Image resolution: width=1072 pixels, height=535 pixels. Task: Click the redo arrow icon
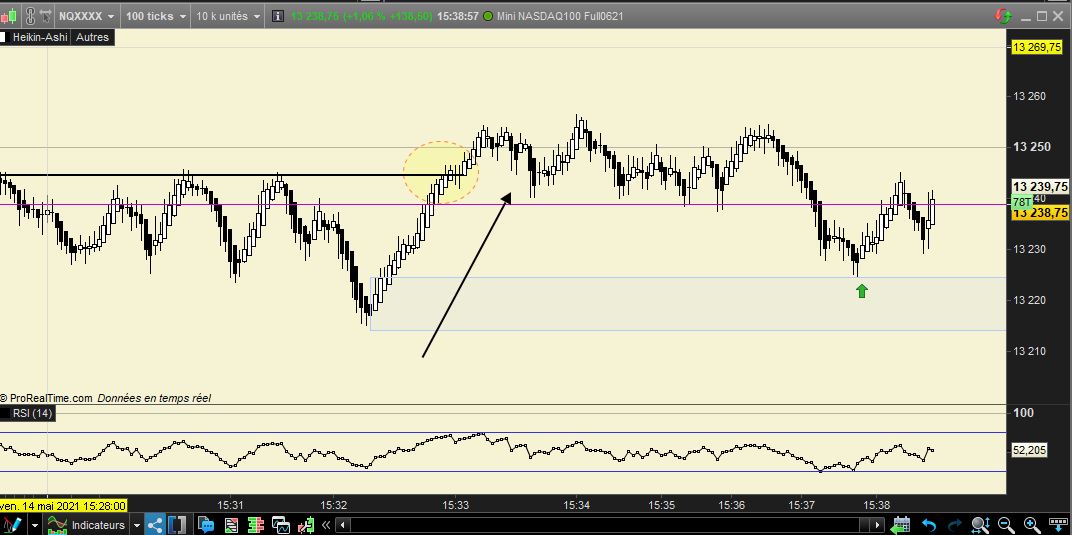coord(954,525)
